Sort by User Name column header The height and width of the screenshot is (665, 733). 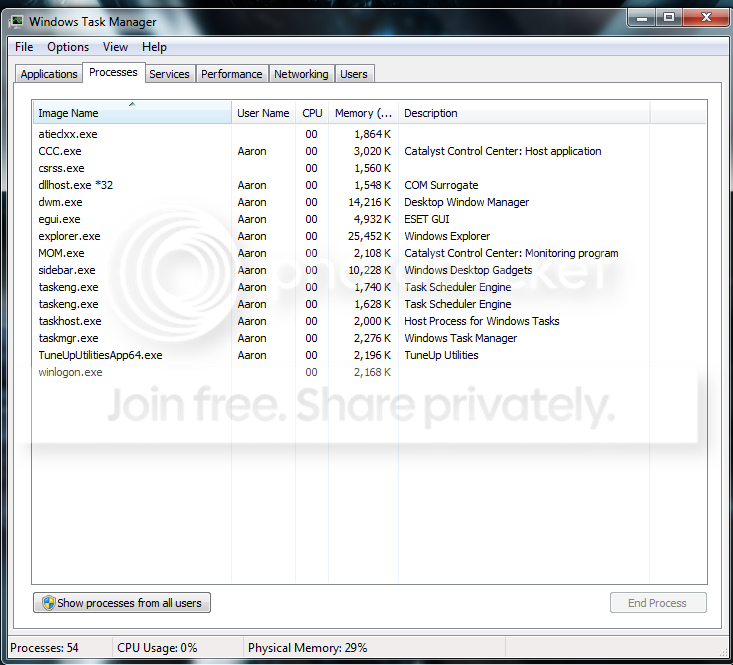pos(263,113)
